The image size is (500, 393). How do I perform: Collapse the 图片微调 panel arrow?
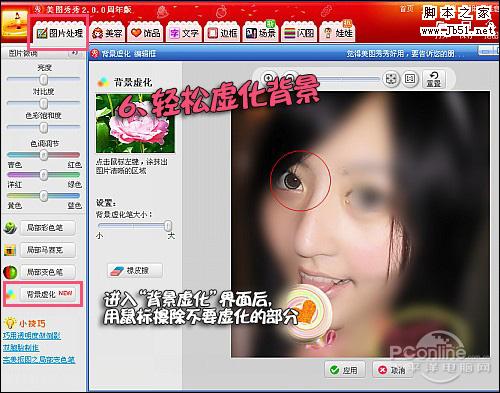[x=74, y=52]
